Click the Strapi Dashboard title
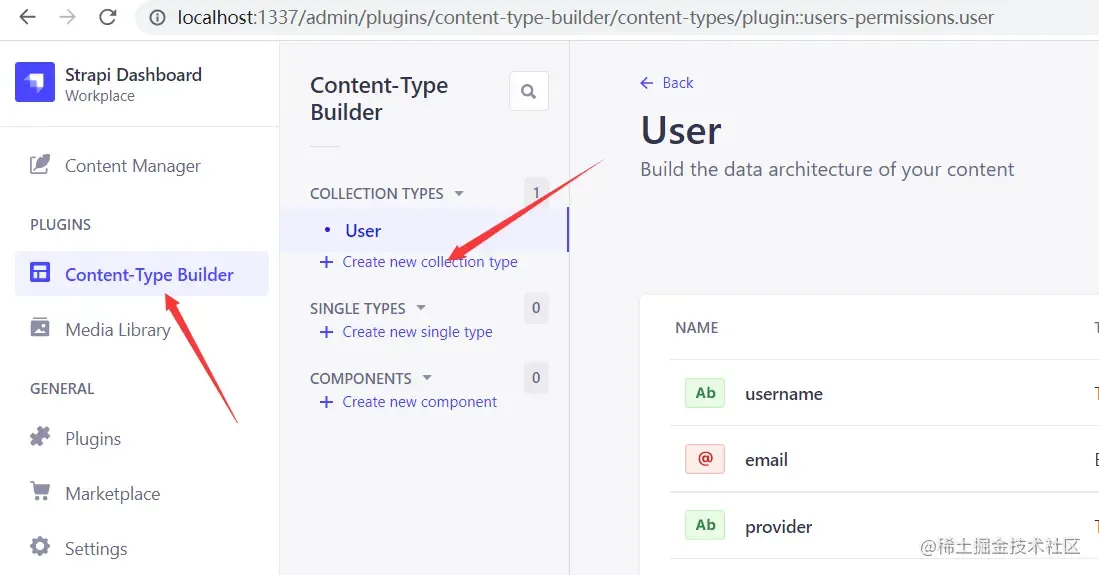Viewport: 1099px width, 575px height. [133, 75]
